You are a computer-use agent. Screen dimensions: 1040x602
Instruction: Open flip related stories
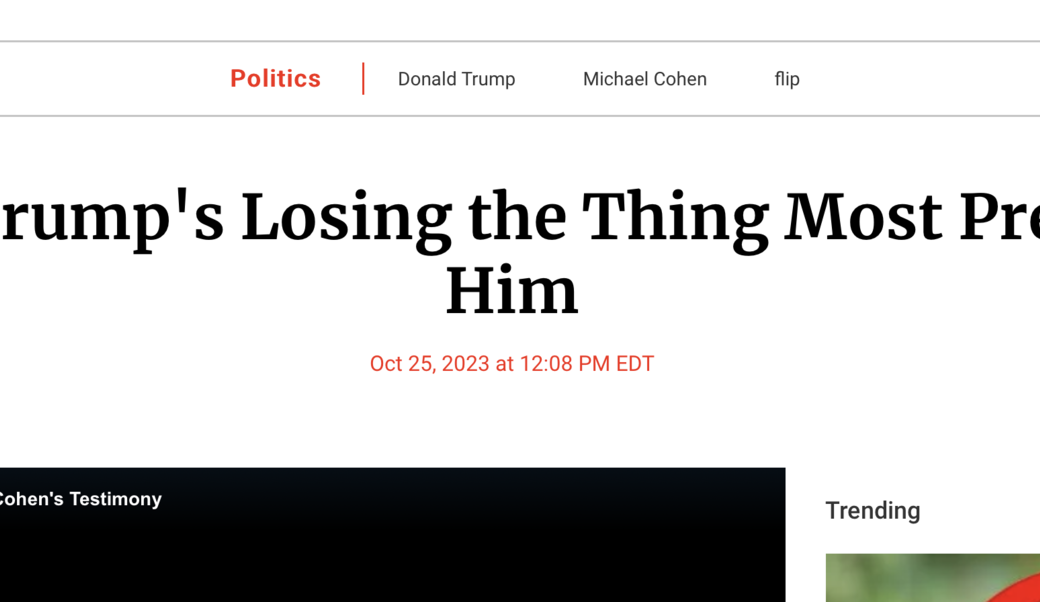click(786, 79)
